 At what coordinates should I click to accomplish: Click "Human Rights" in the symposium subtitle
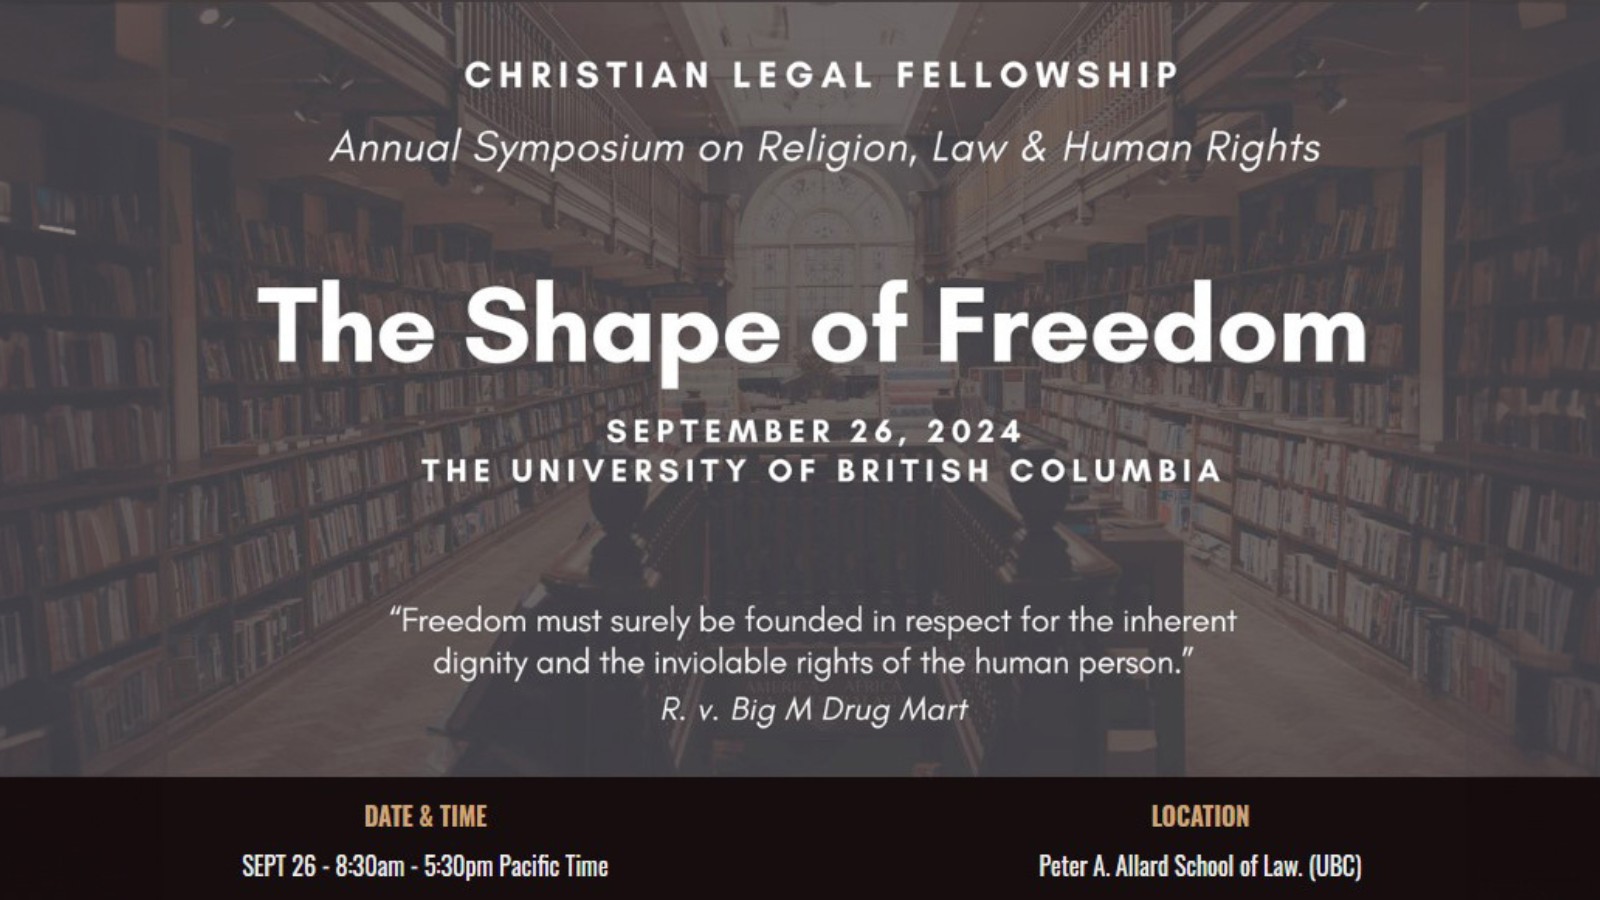coord(1191,148)
